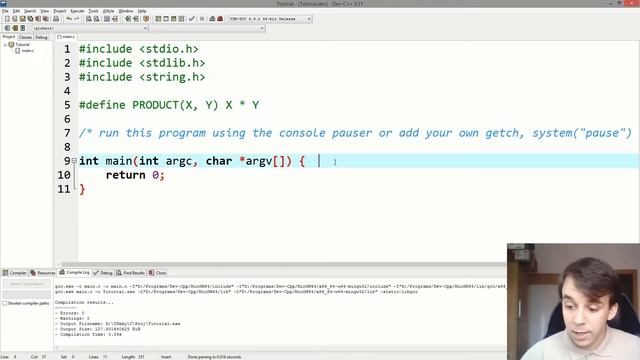
Task: Switch to the Find Results tab
Action: [x=131, y=273]
